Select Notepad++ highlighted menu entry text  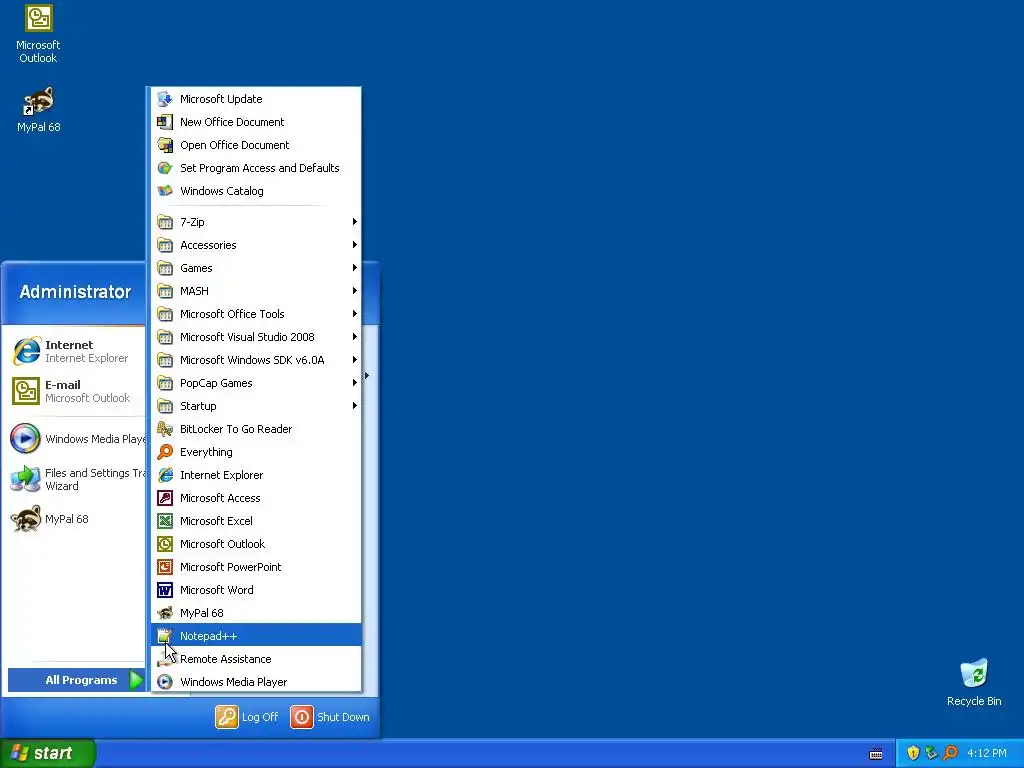208,636
